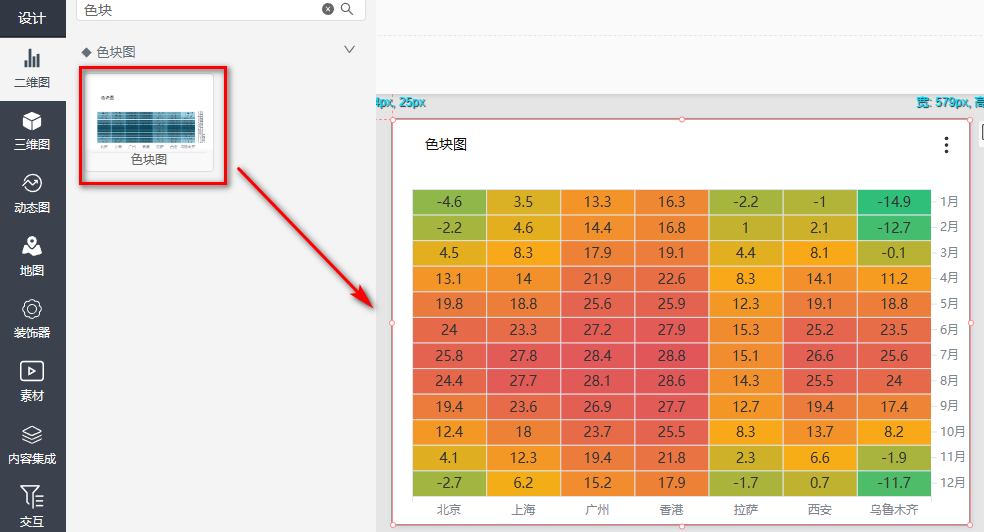Screen dimensions: 984x532
Task: Open the 装饰器 decorator panel
Action: click(x=32, y=318)
